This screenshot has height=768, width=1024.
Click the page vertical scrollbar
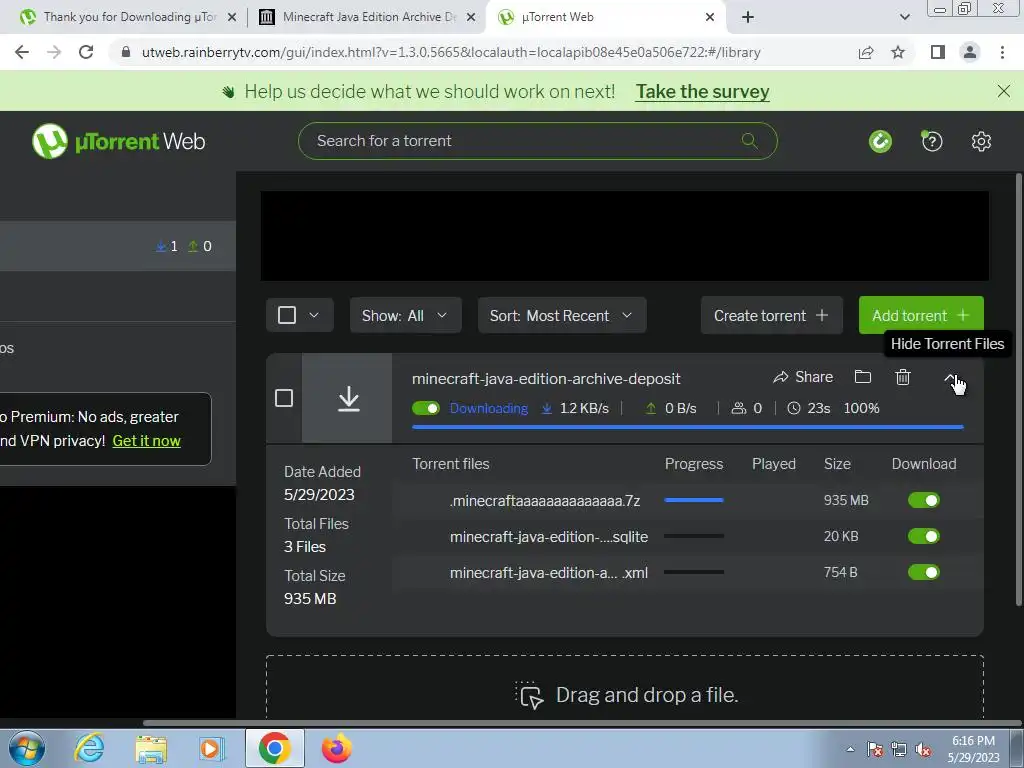click(x=1019, y=389)
